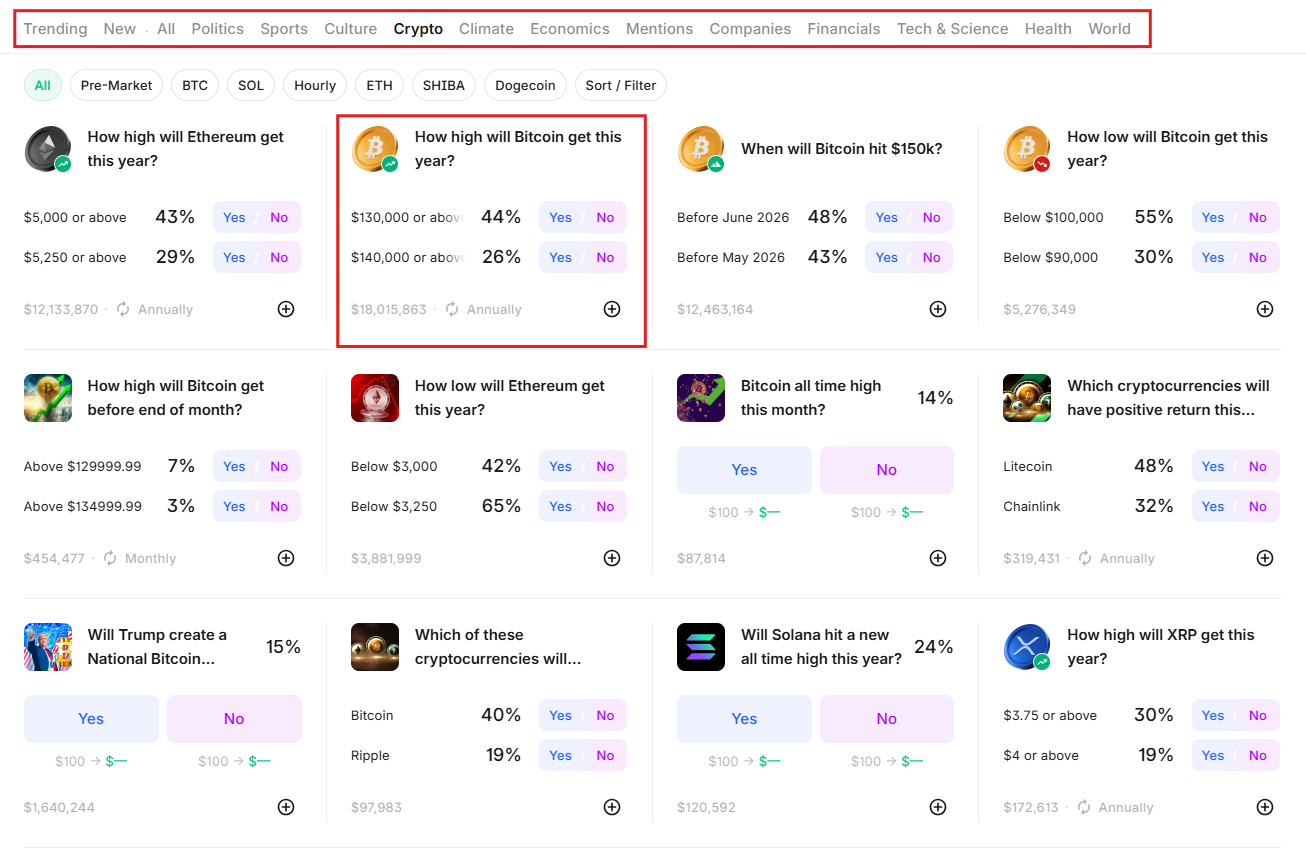Open the Sort / Filter options

pyautogui.click(x=620, y=85)
